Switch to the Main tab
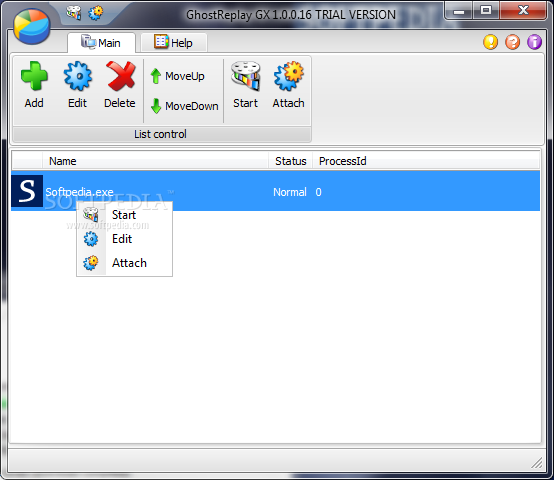Screen dimensions: 554x480 [x=101, y=43]
